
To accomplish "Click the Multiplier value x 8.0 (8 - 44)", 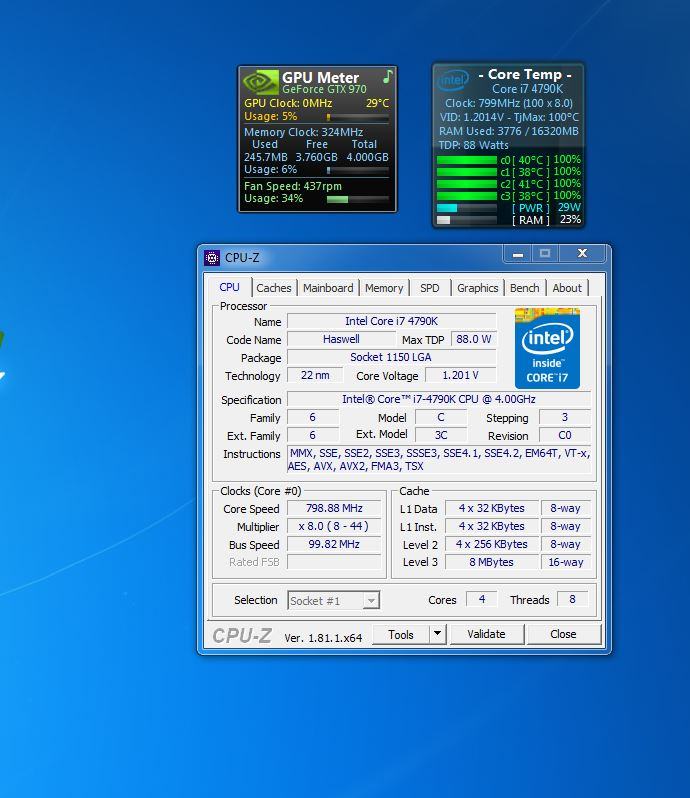I will [x=334, y=526].
